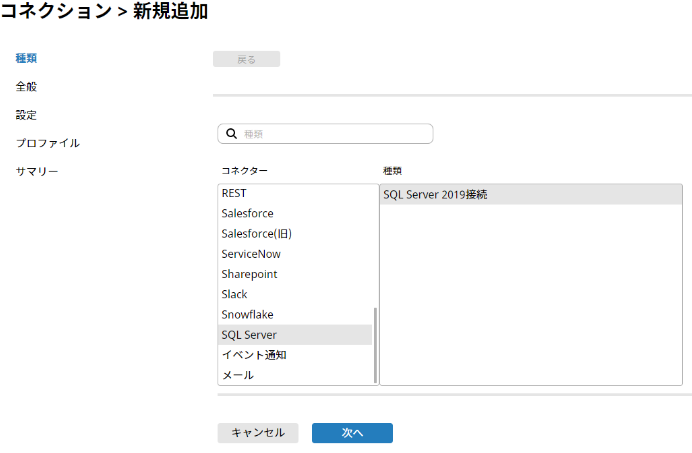Image resolution: width=692 pixels, height=453 pixels.
Task: Select SQL Server 2019接続 type
Action: (435, 195)
